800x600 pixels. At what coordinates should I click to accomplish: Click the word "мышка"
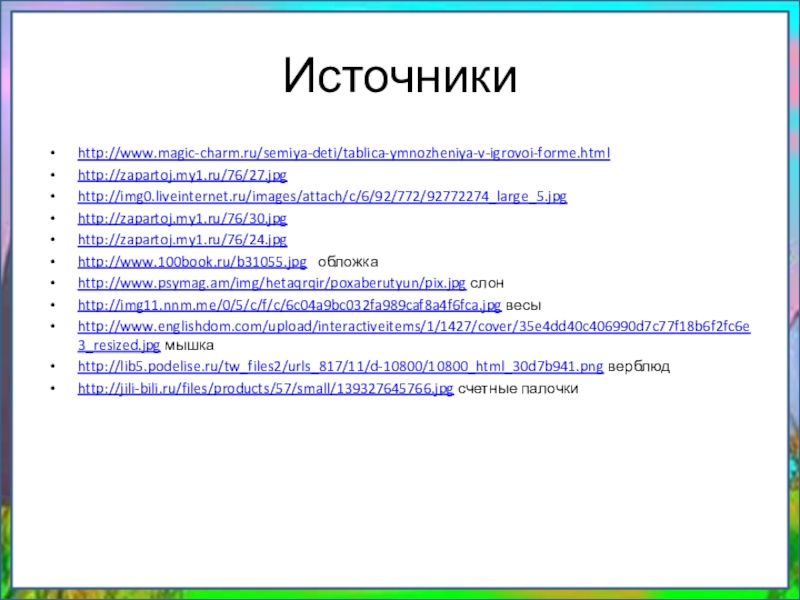click(189, 345)
